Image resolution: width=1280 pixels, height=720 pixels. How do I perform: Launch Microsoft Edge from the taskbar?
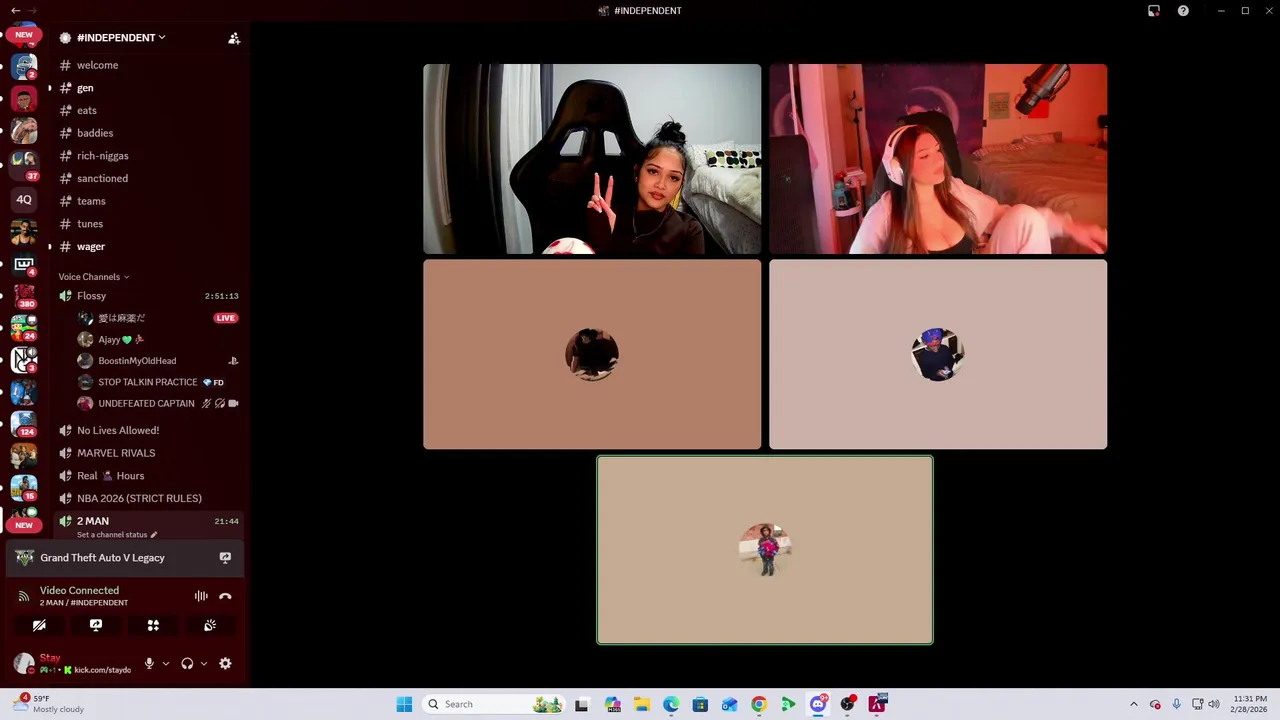click(x=671, y=704)
